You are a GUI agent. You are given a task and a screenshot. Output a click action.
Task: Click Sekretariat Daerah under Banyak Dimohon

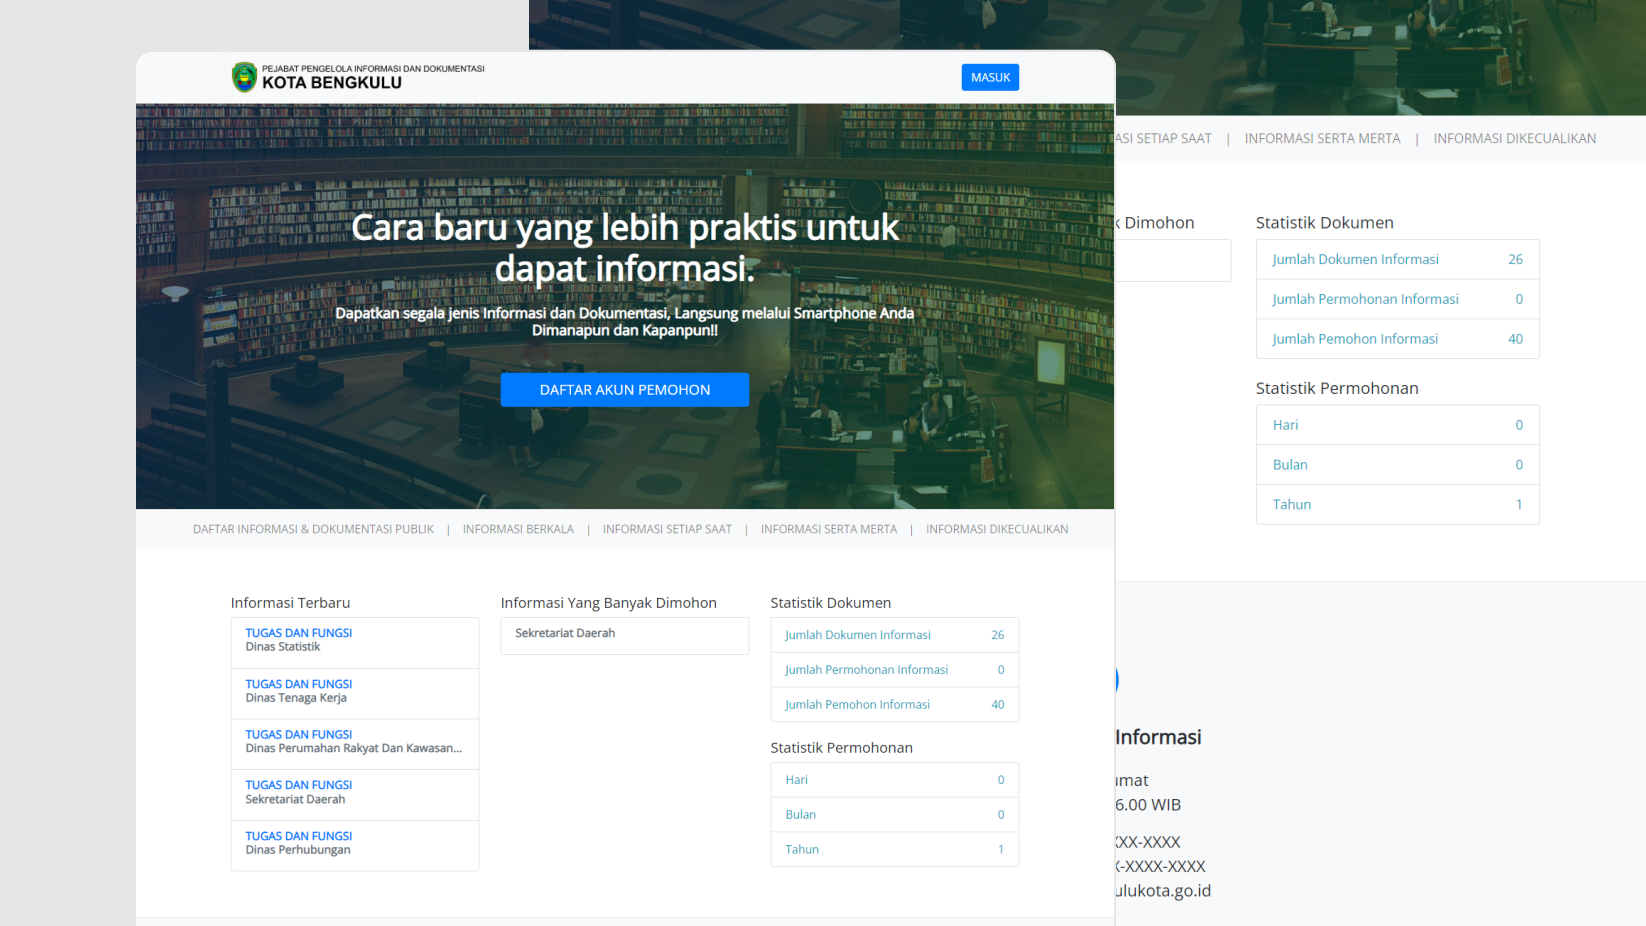625,636
